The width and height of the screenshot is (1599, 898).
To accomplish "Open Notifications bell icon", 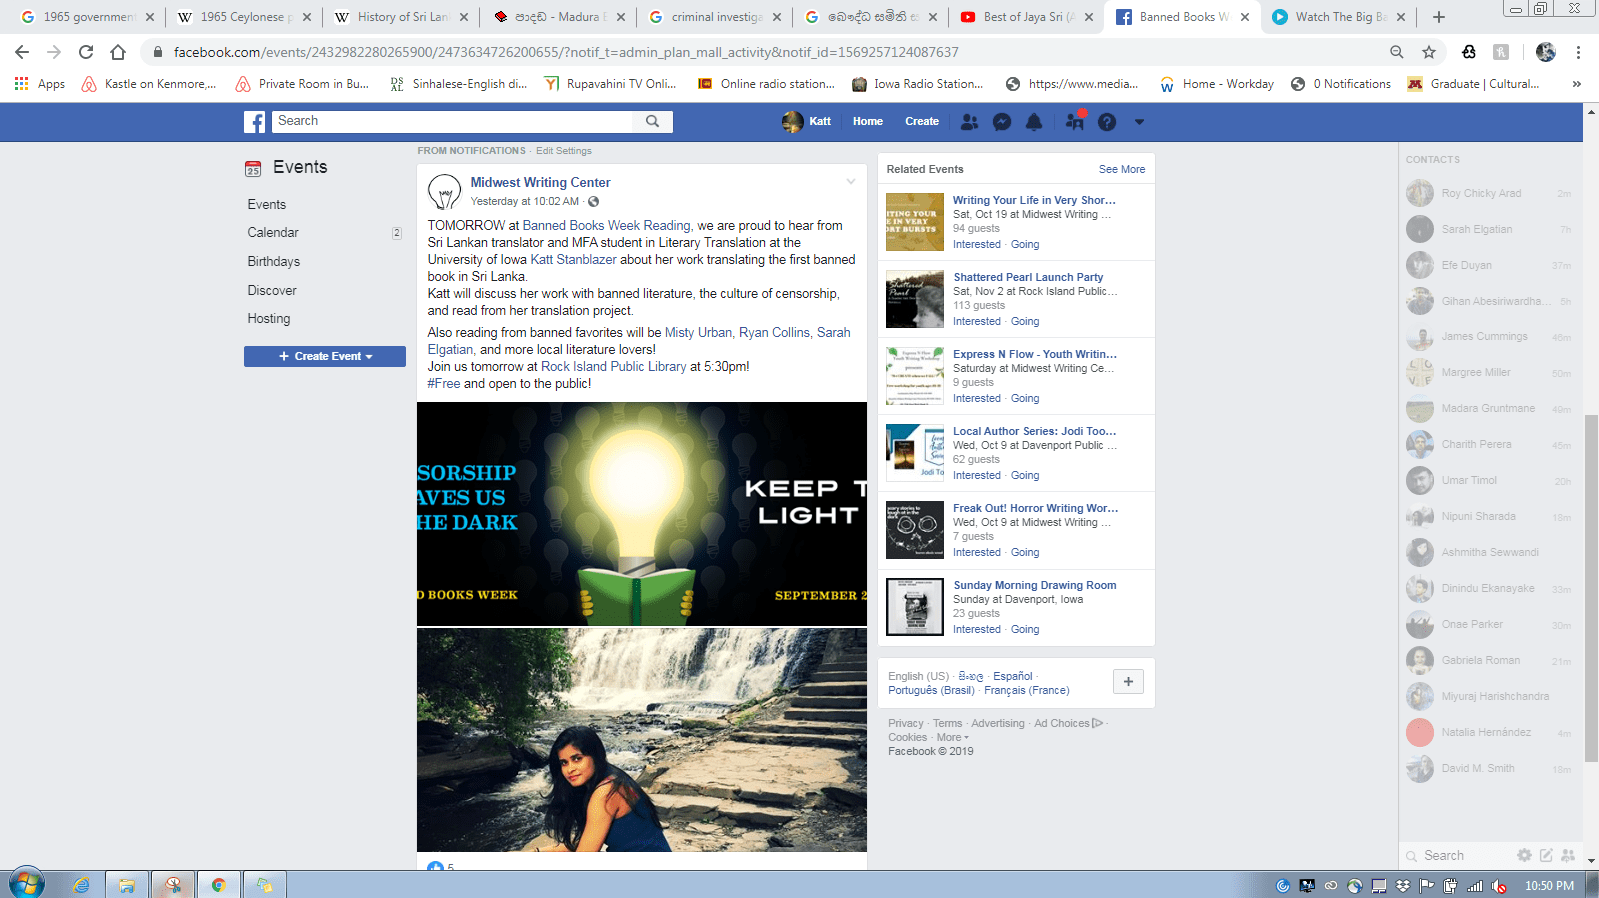I will 1034,122.
